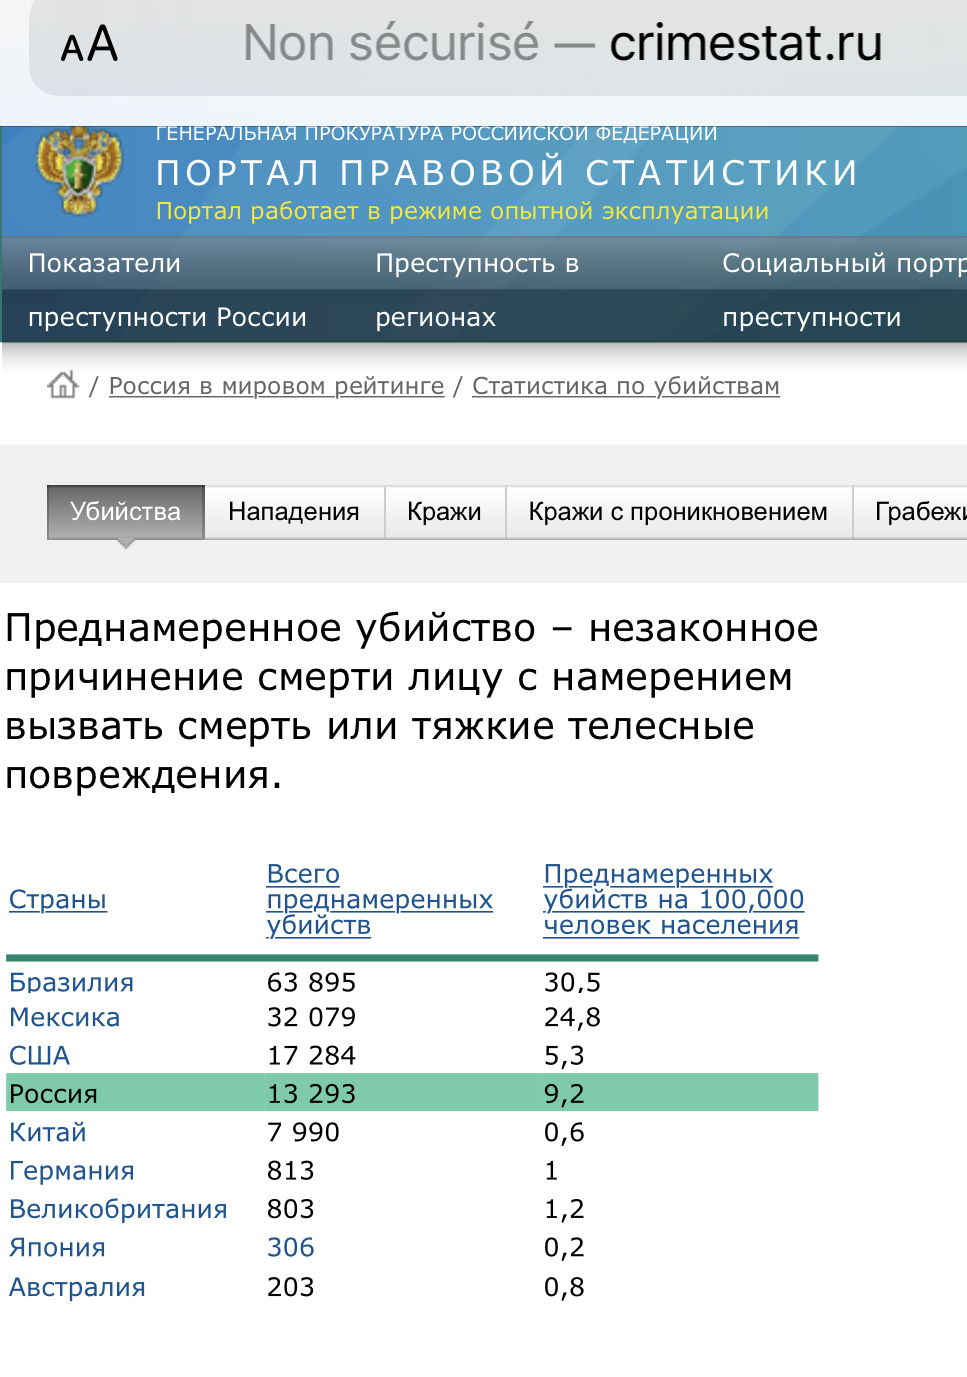
Task: Open 'Показатели преступности России' menu
Action: [x=167, y=290]
